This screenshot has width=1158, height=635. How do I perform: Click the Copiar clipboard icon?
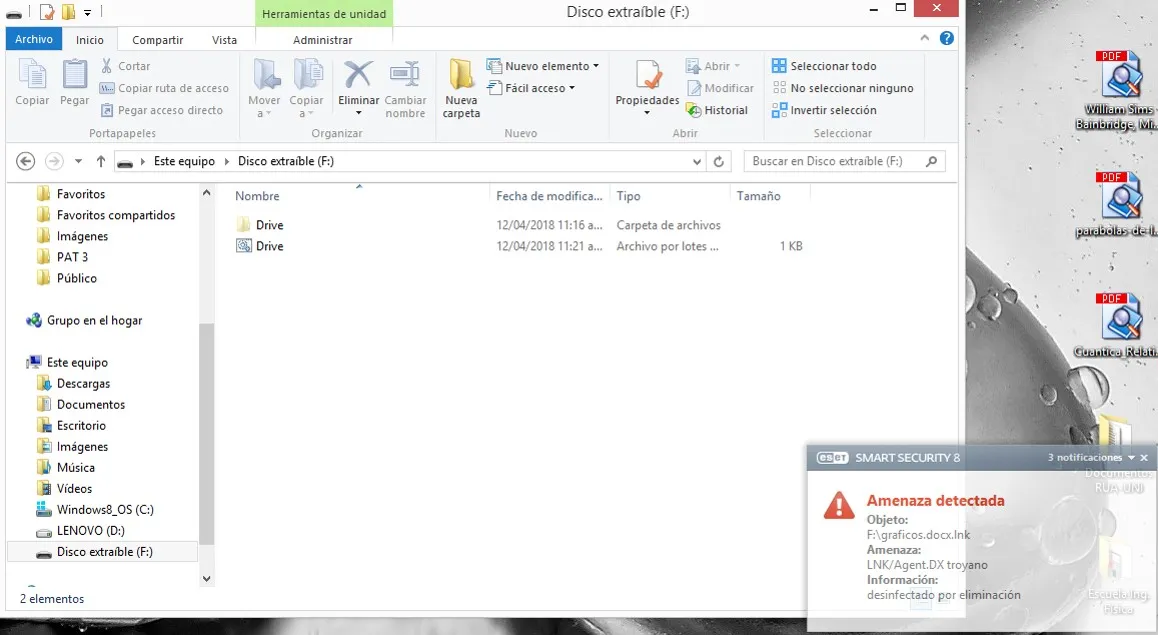click(x=32, y=75)
